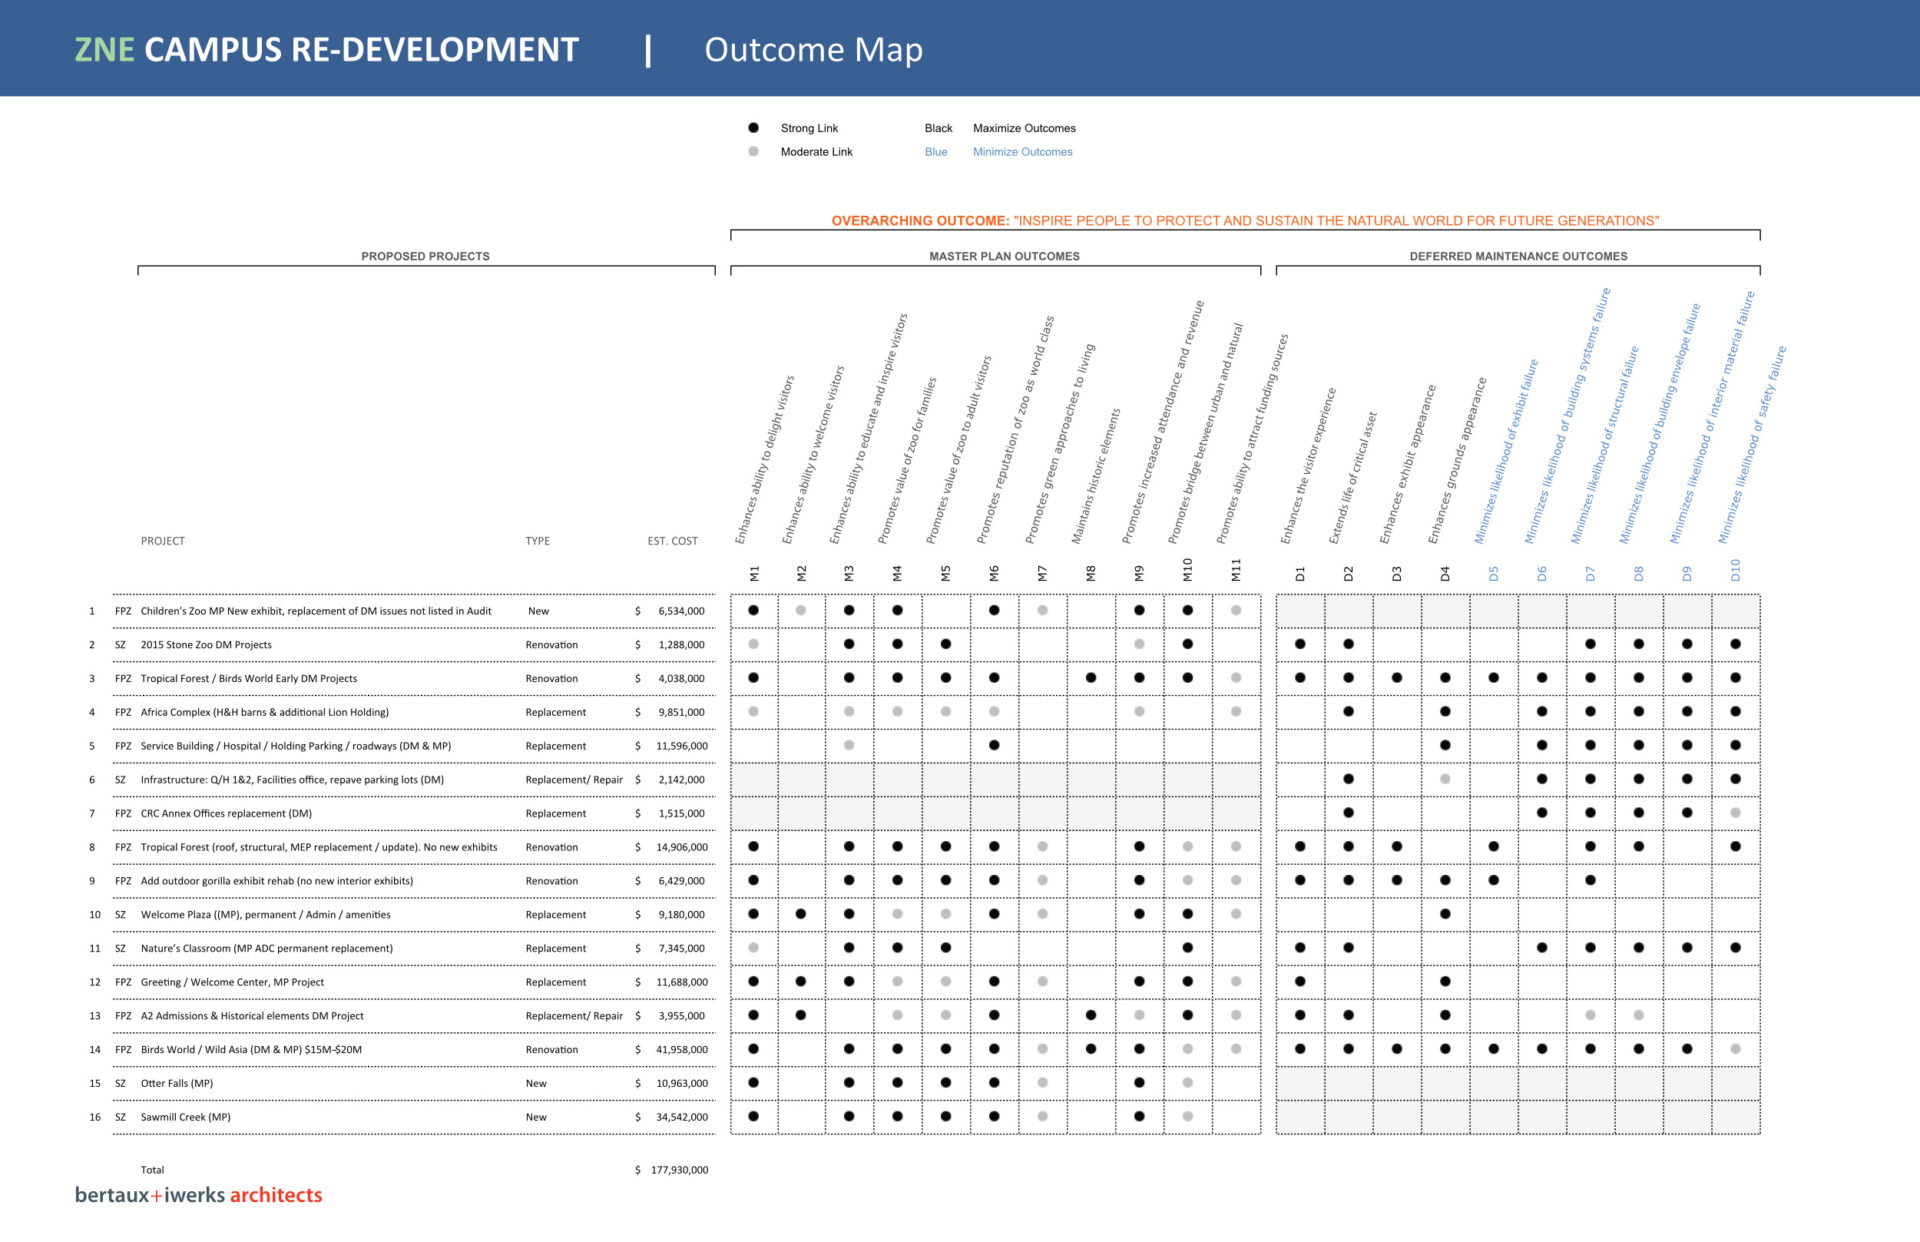Click the 'bertaux+iwerks architects' logo
Image resolution: width=1920 pixels, height=1242 pixels.
tap(198, 1195)
